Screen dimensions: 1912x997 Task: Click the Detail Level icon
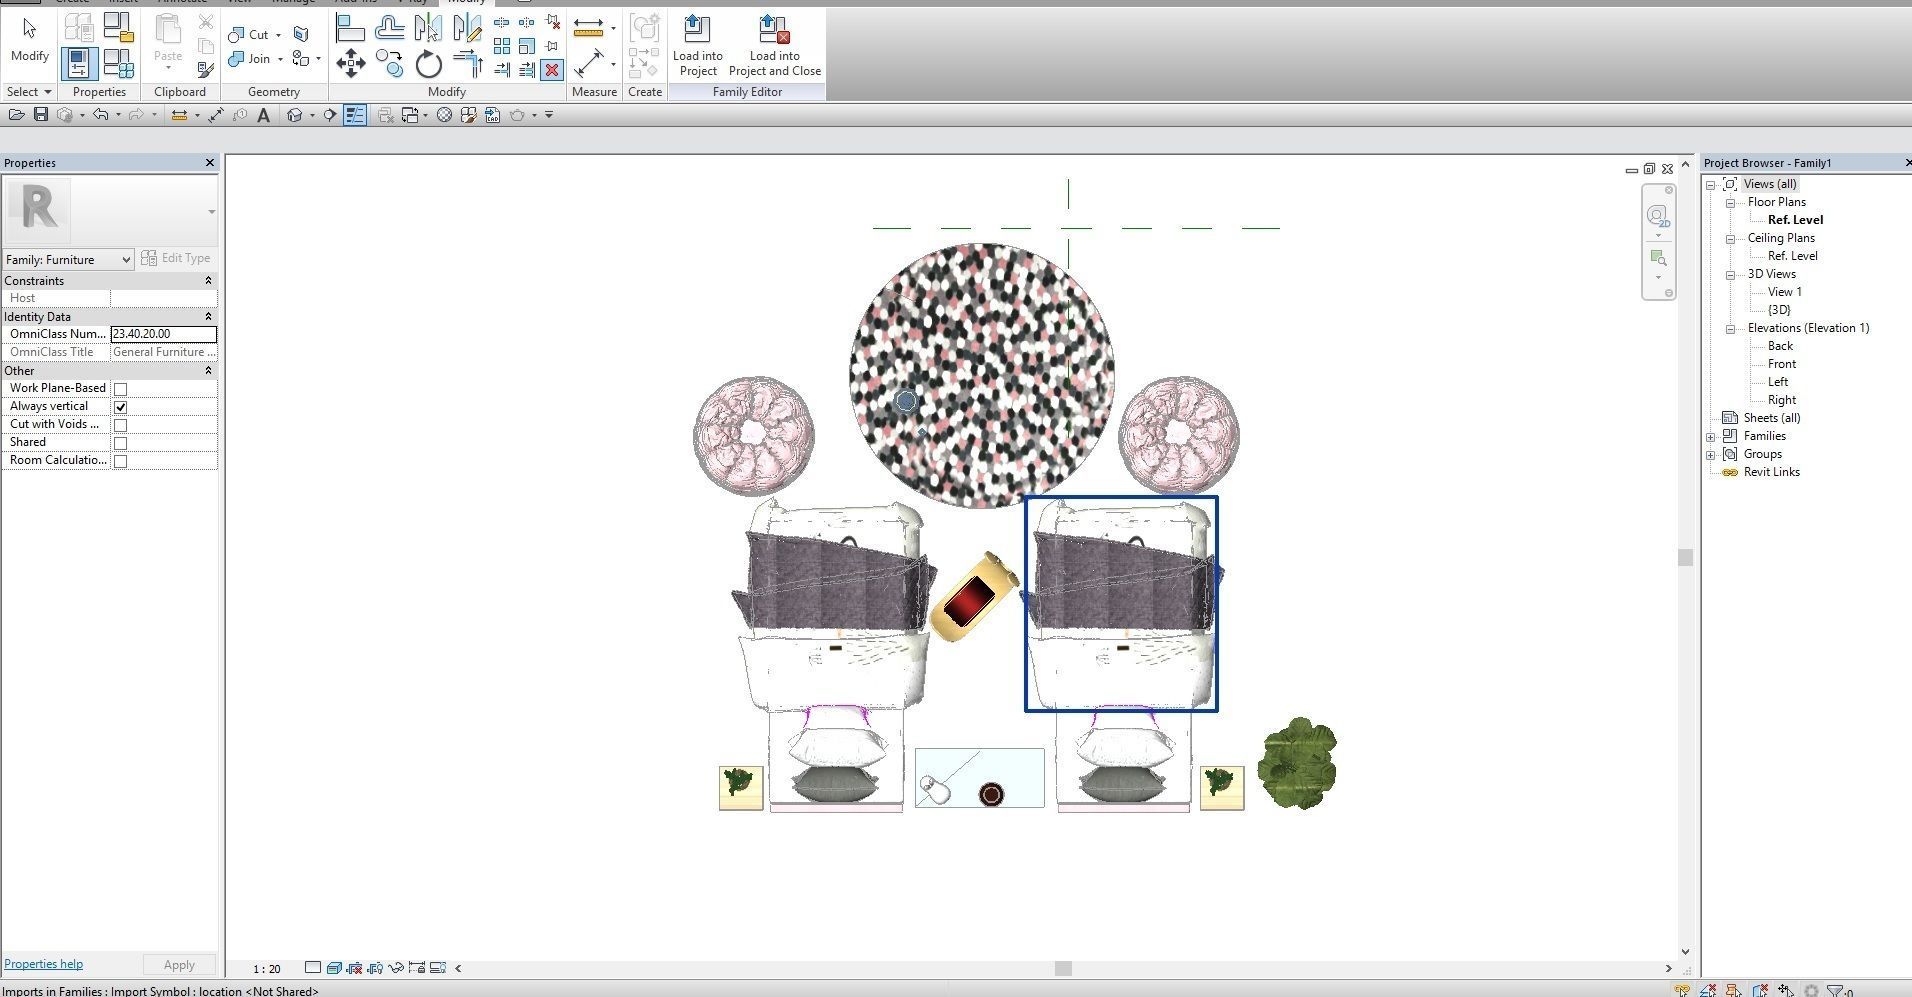point(313,968)
